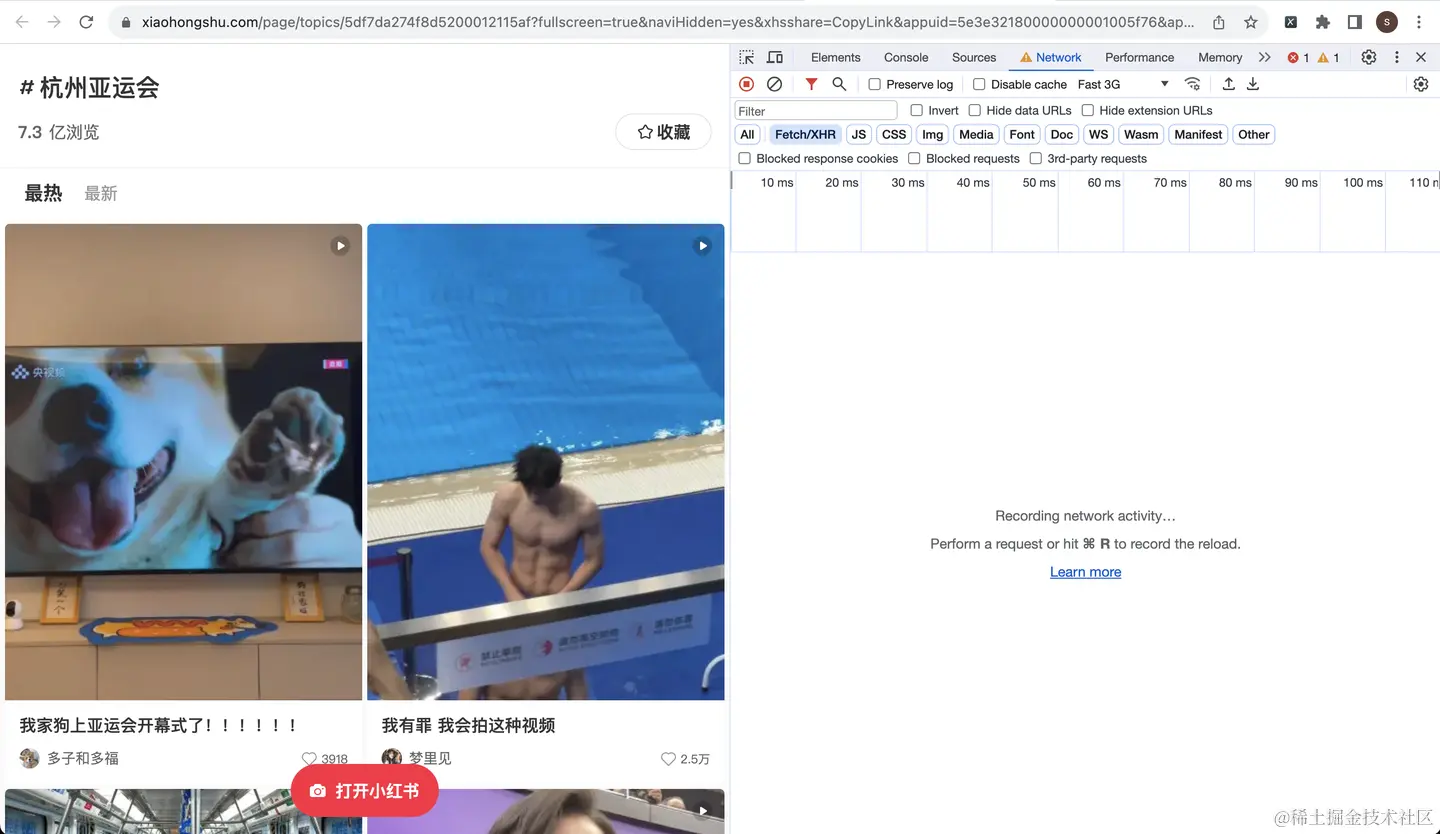Reload the page with refresh icon
The height and width of the screenshot is (834, 1440).
click(x=86, y=22)
